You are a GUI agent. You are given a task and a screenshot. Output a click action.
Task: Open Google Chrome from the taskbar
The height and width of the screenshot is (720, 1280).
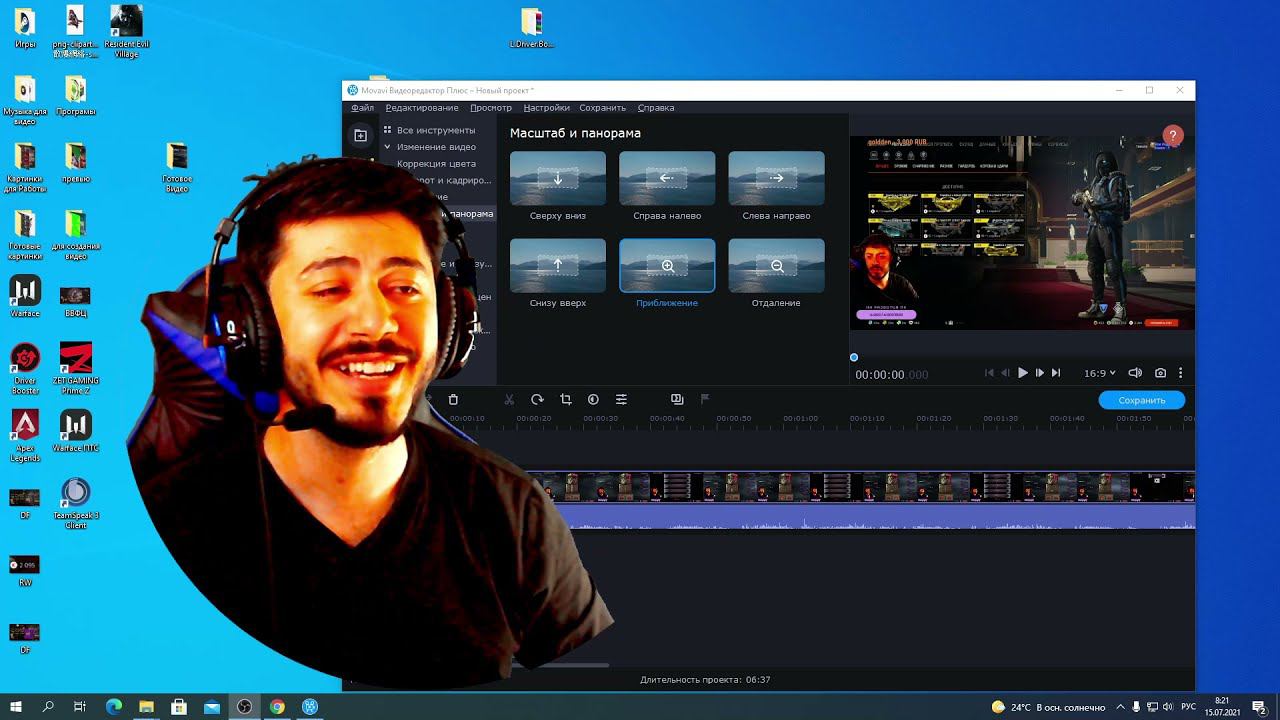[277, 707]
